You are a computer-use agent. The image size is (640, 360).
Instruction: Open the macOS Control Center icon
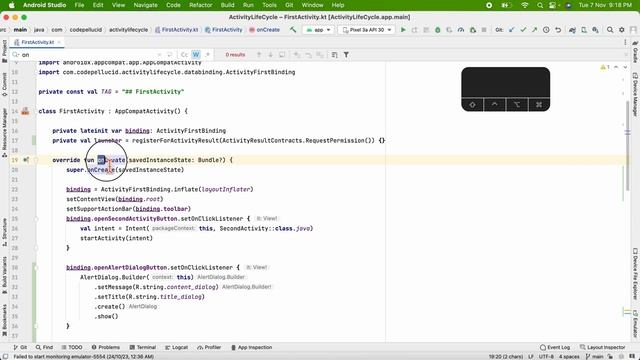[x=552, y=5]
